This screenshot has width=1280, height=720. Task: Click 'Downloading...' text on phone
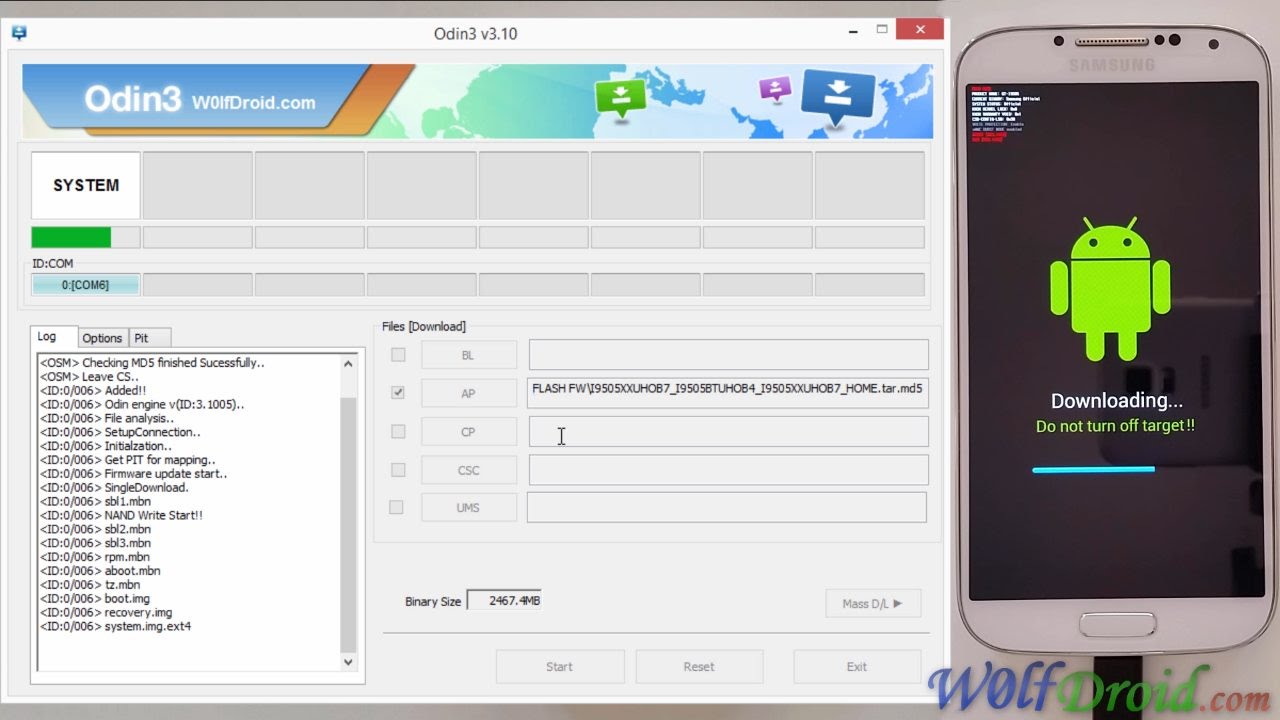pyautogui.click(x=1116, y=401)
